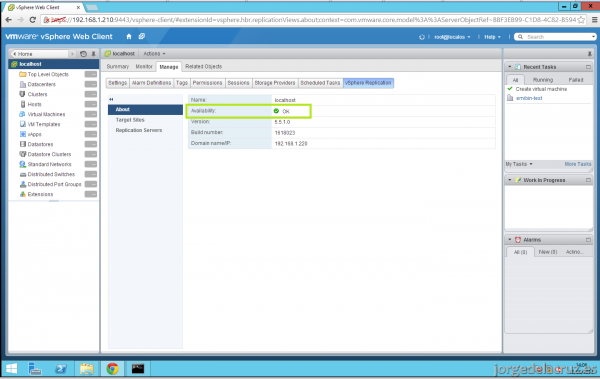Viewport: 600px width, 379px height.
Task: Open the Help dropdown menu
Action: point(492,37)
